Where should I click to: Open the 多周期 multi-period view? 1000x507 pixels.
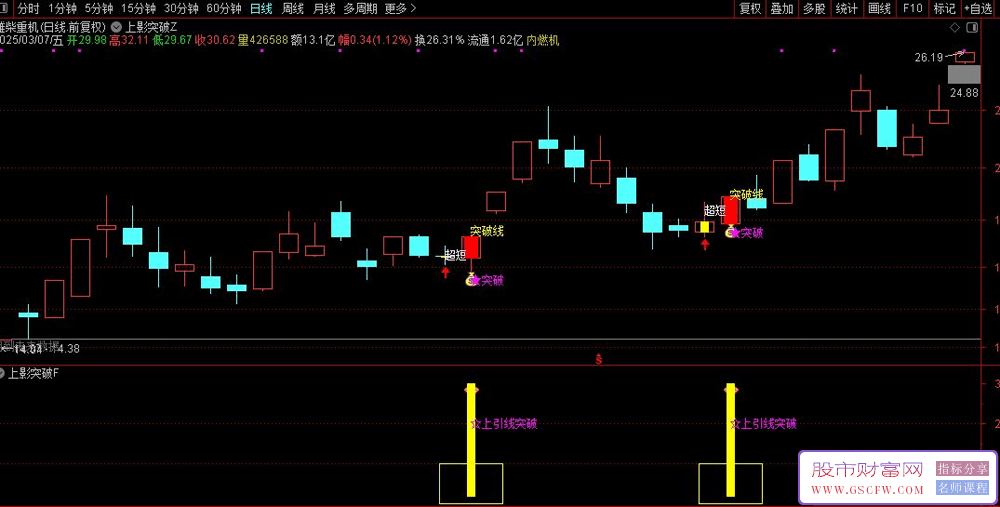tap(360, 8)
